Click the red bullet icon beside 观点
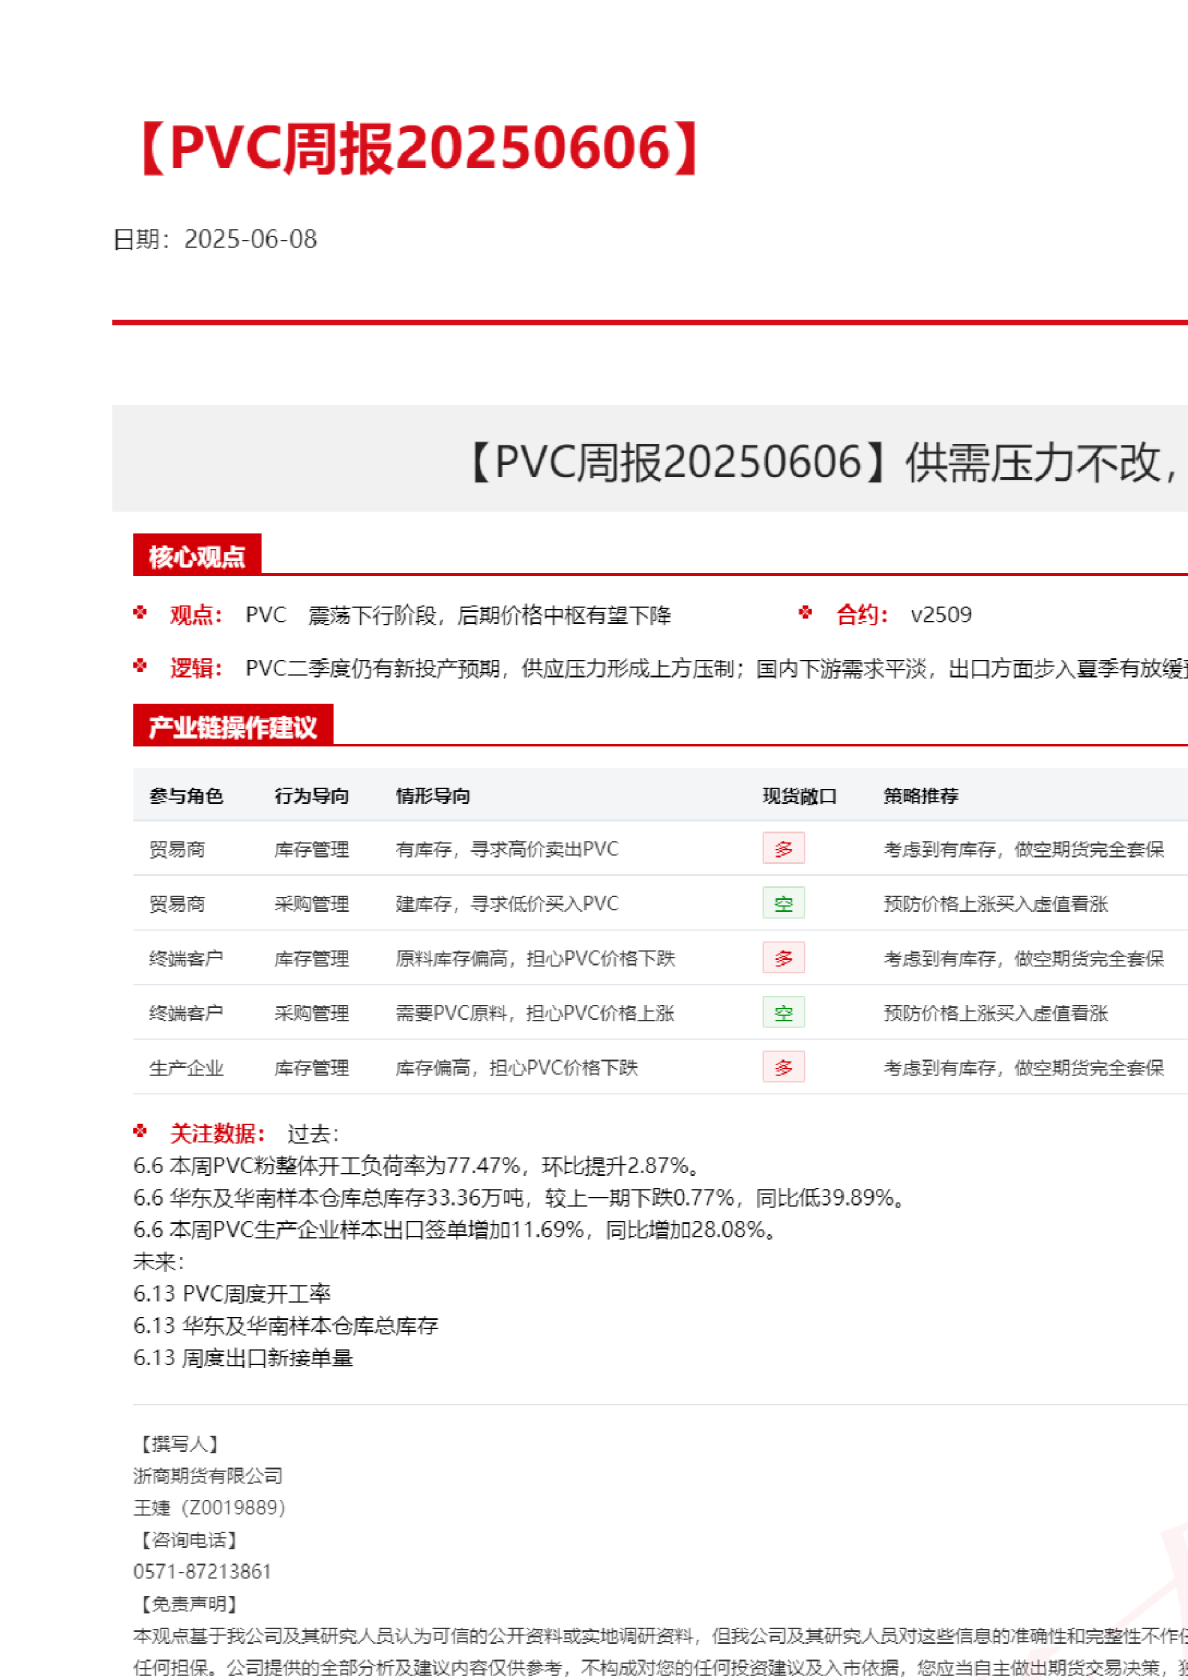1188x1680 pixels. coord(140,613)
